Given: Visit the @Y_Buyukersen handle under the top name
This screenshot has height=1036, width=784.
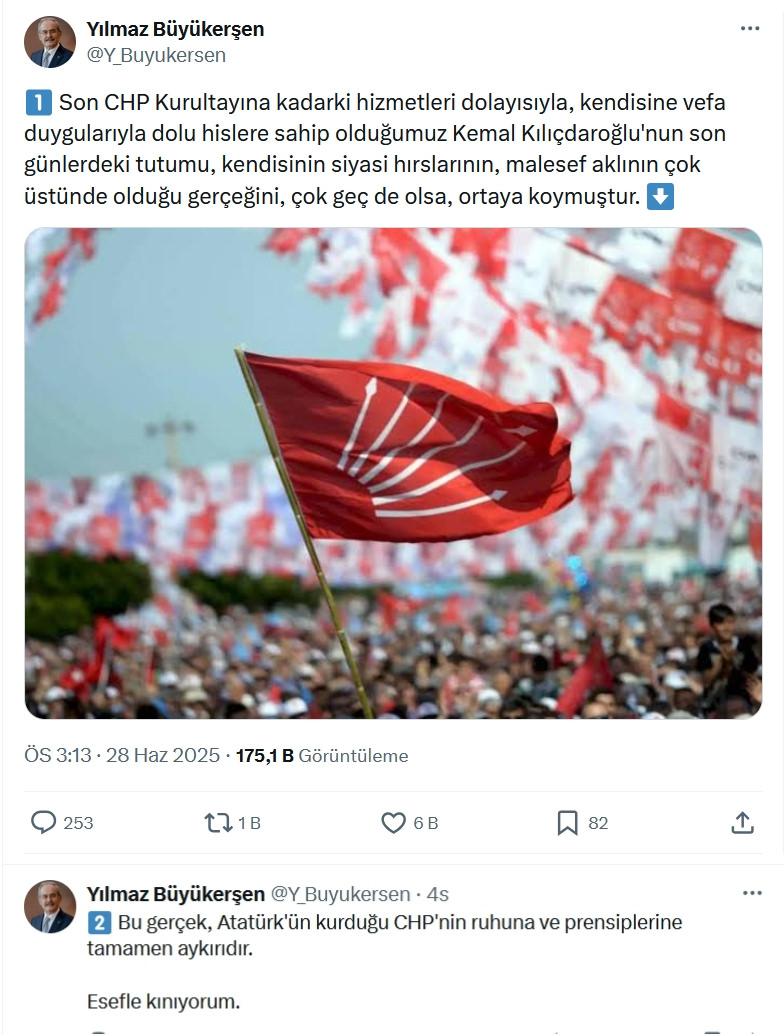Looking at the screenshot, I should point(156,56).
